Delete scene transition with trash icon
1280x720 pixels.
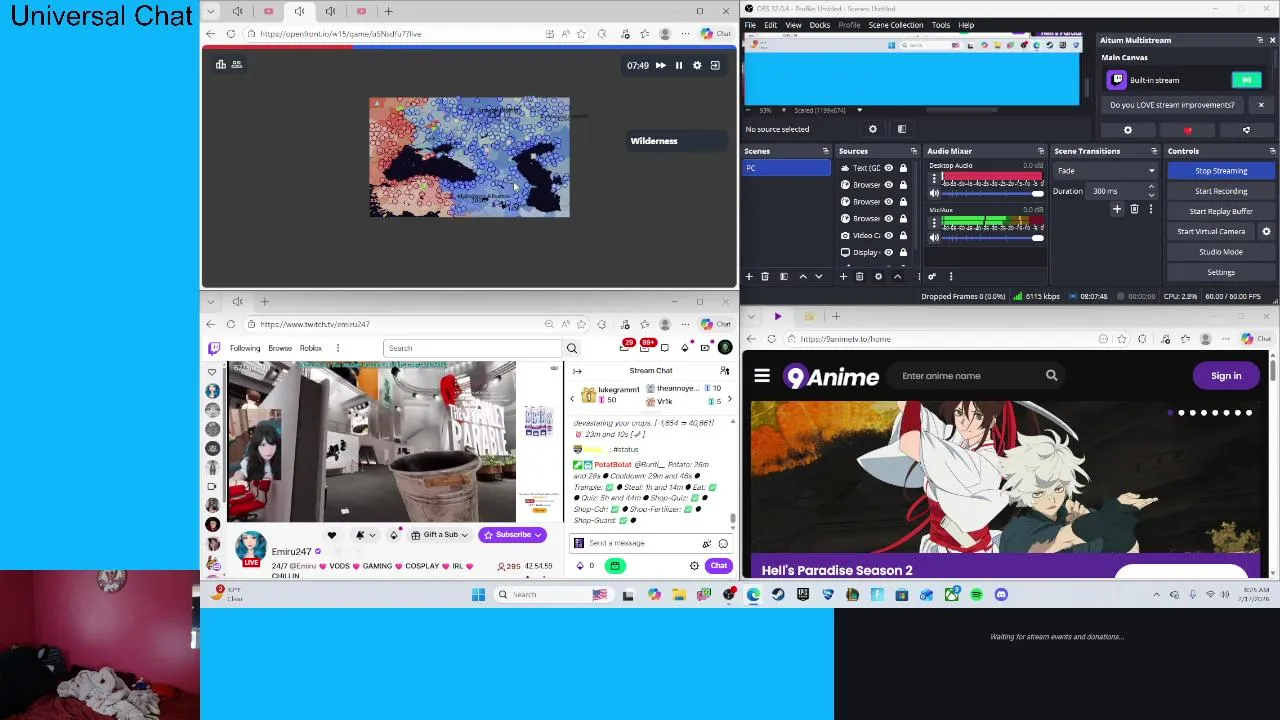pyautogui.click(x=1134, y=209)
